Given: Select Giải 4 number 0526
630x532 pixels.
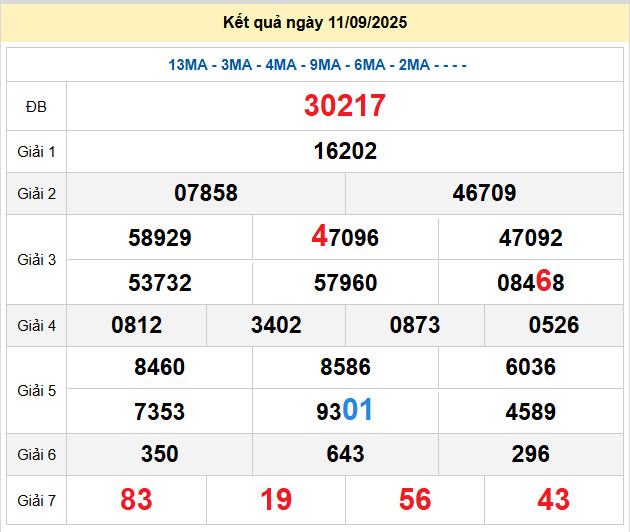Looking at the screenshot, I should click(x=554, y=326).
